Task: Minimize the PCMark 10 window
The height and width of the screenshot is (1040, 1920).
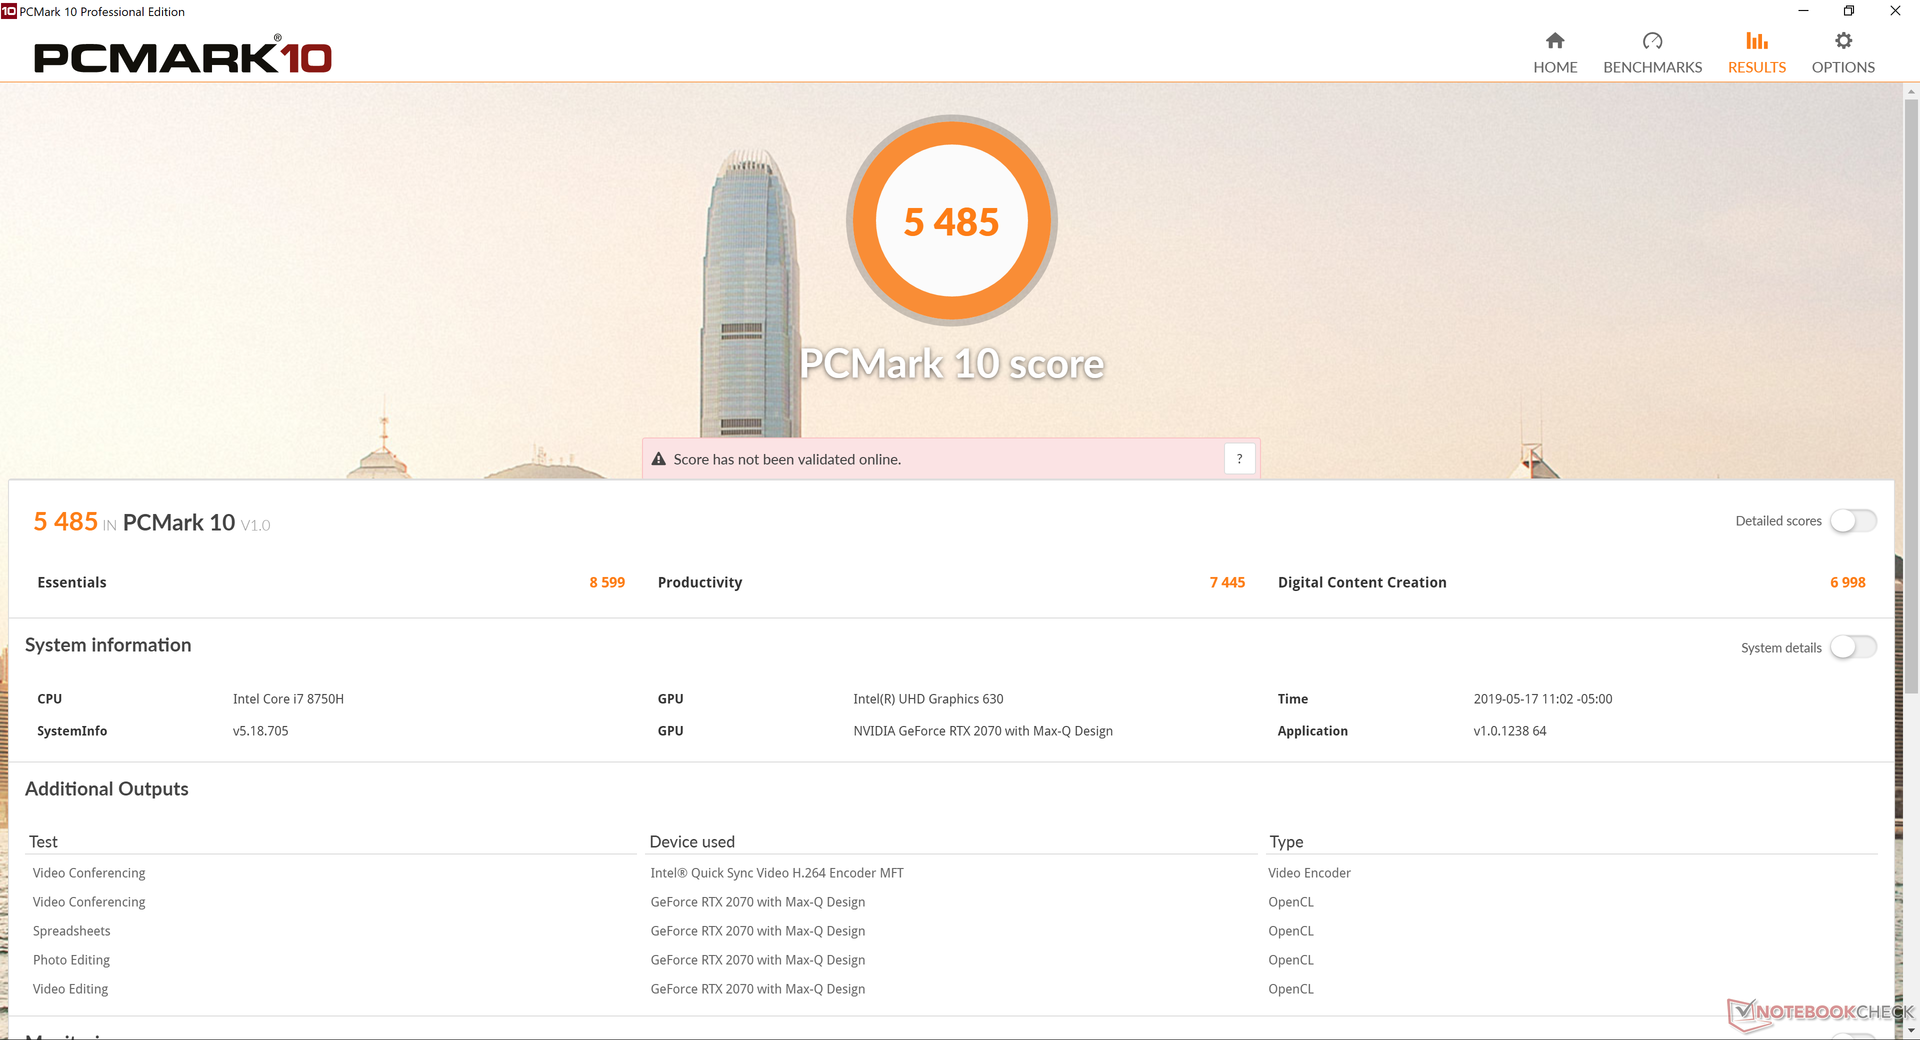Action: (1803, 11)
